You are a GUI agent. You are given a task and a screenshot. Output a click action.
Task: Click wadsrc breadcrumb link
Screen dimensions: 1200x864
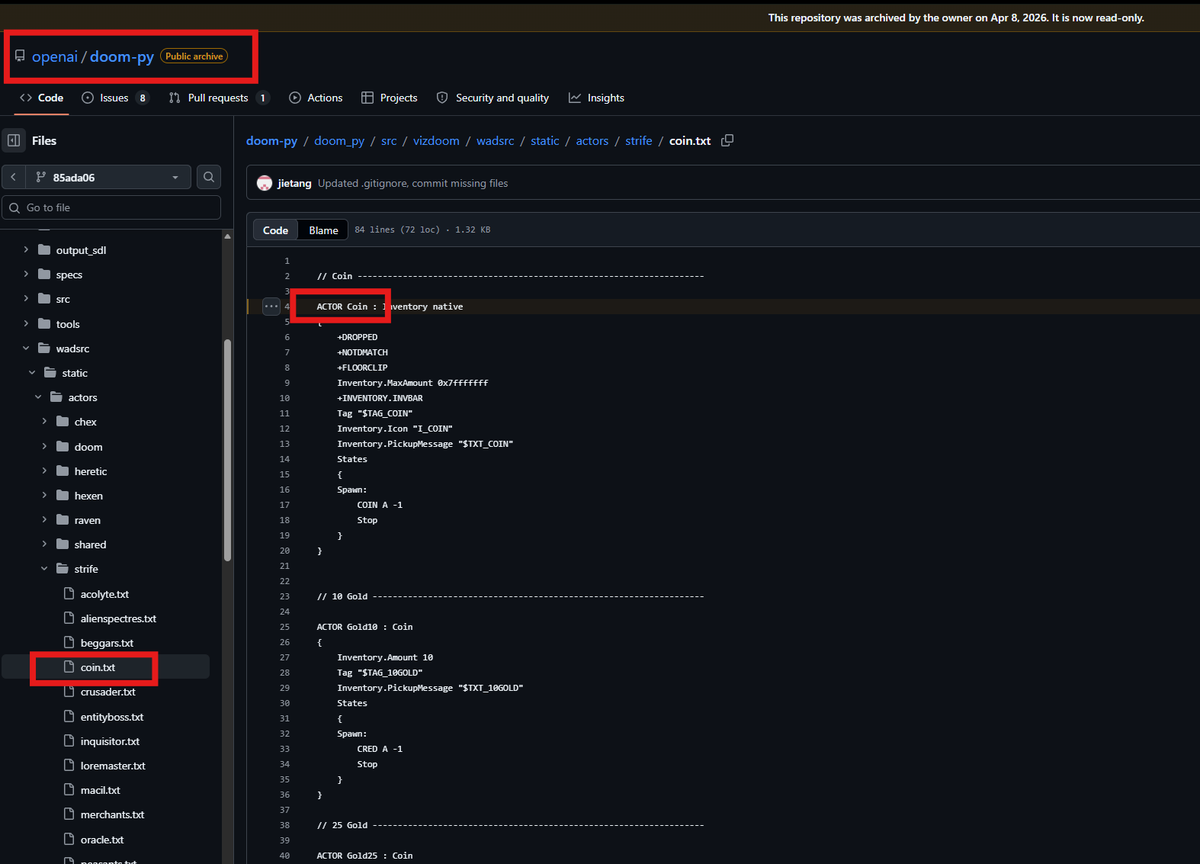pos(495,141)
